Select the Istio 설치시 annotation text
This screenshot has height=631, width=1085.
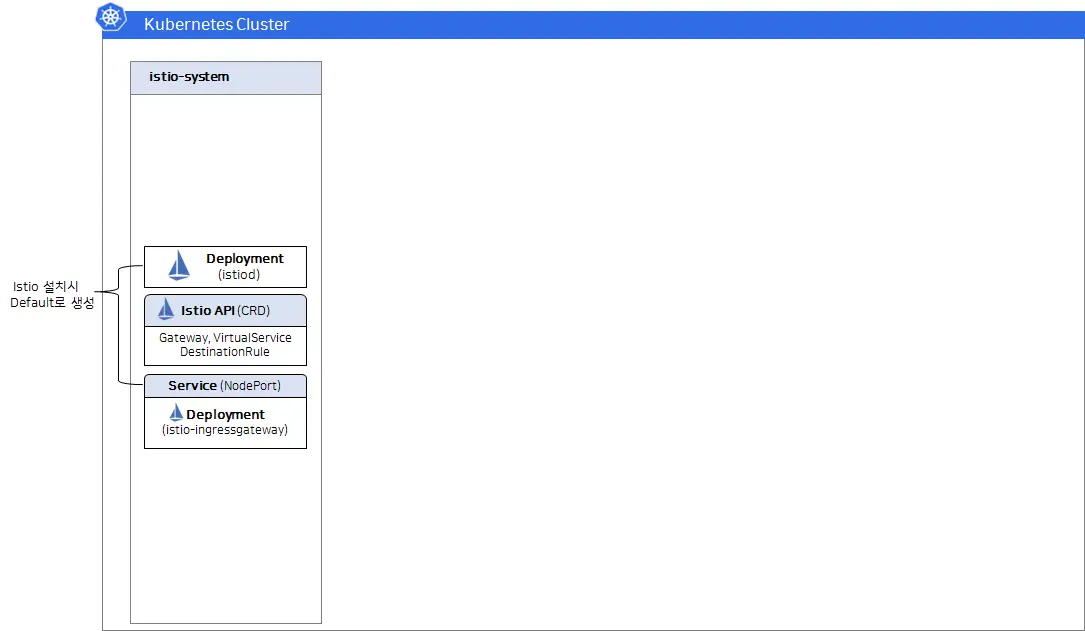[x=52, y=287]
